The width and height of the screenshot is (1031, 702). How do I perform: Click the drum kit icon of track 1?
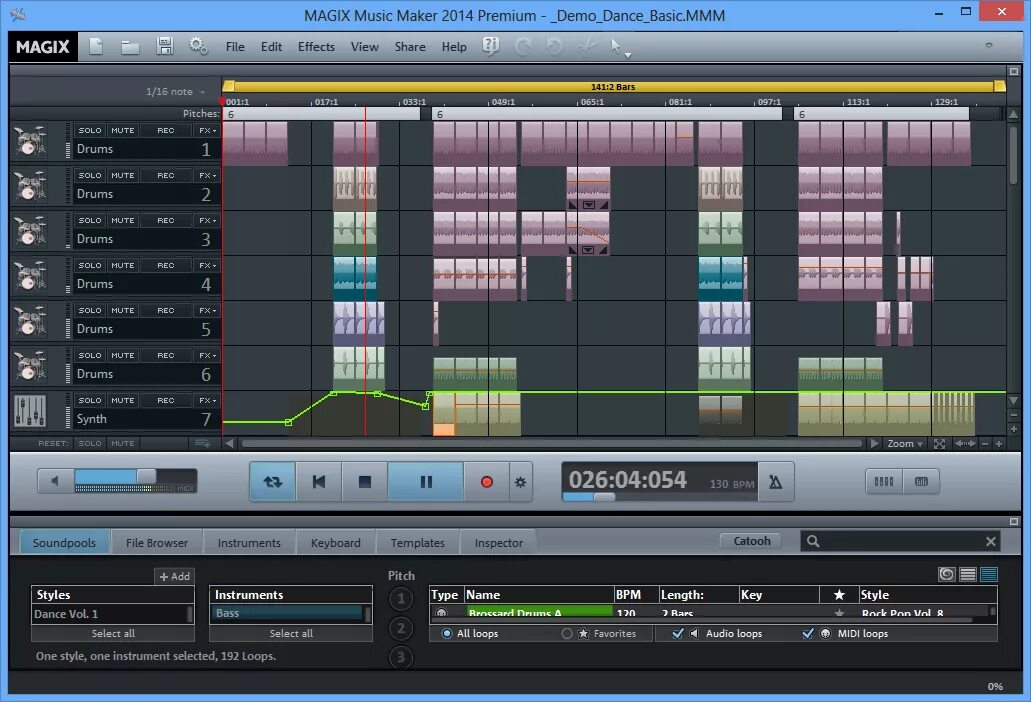point(30,141)
